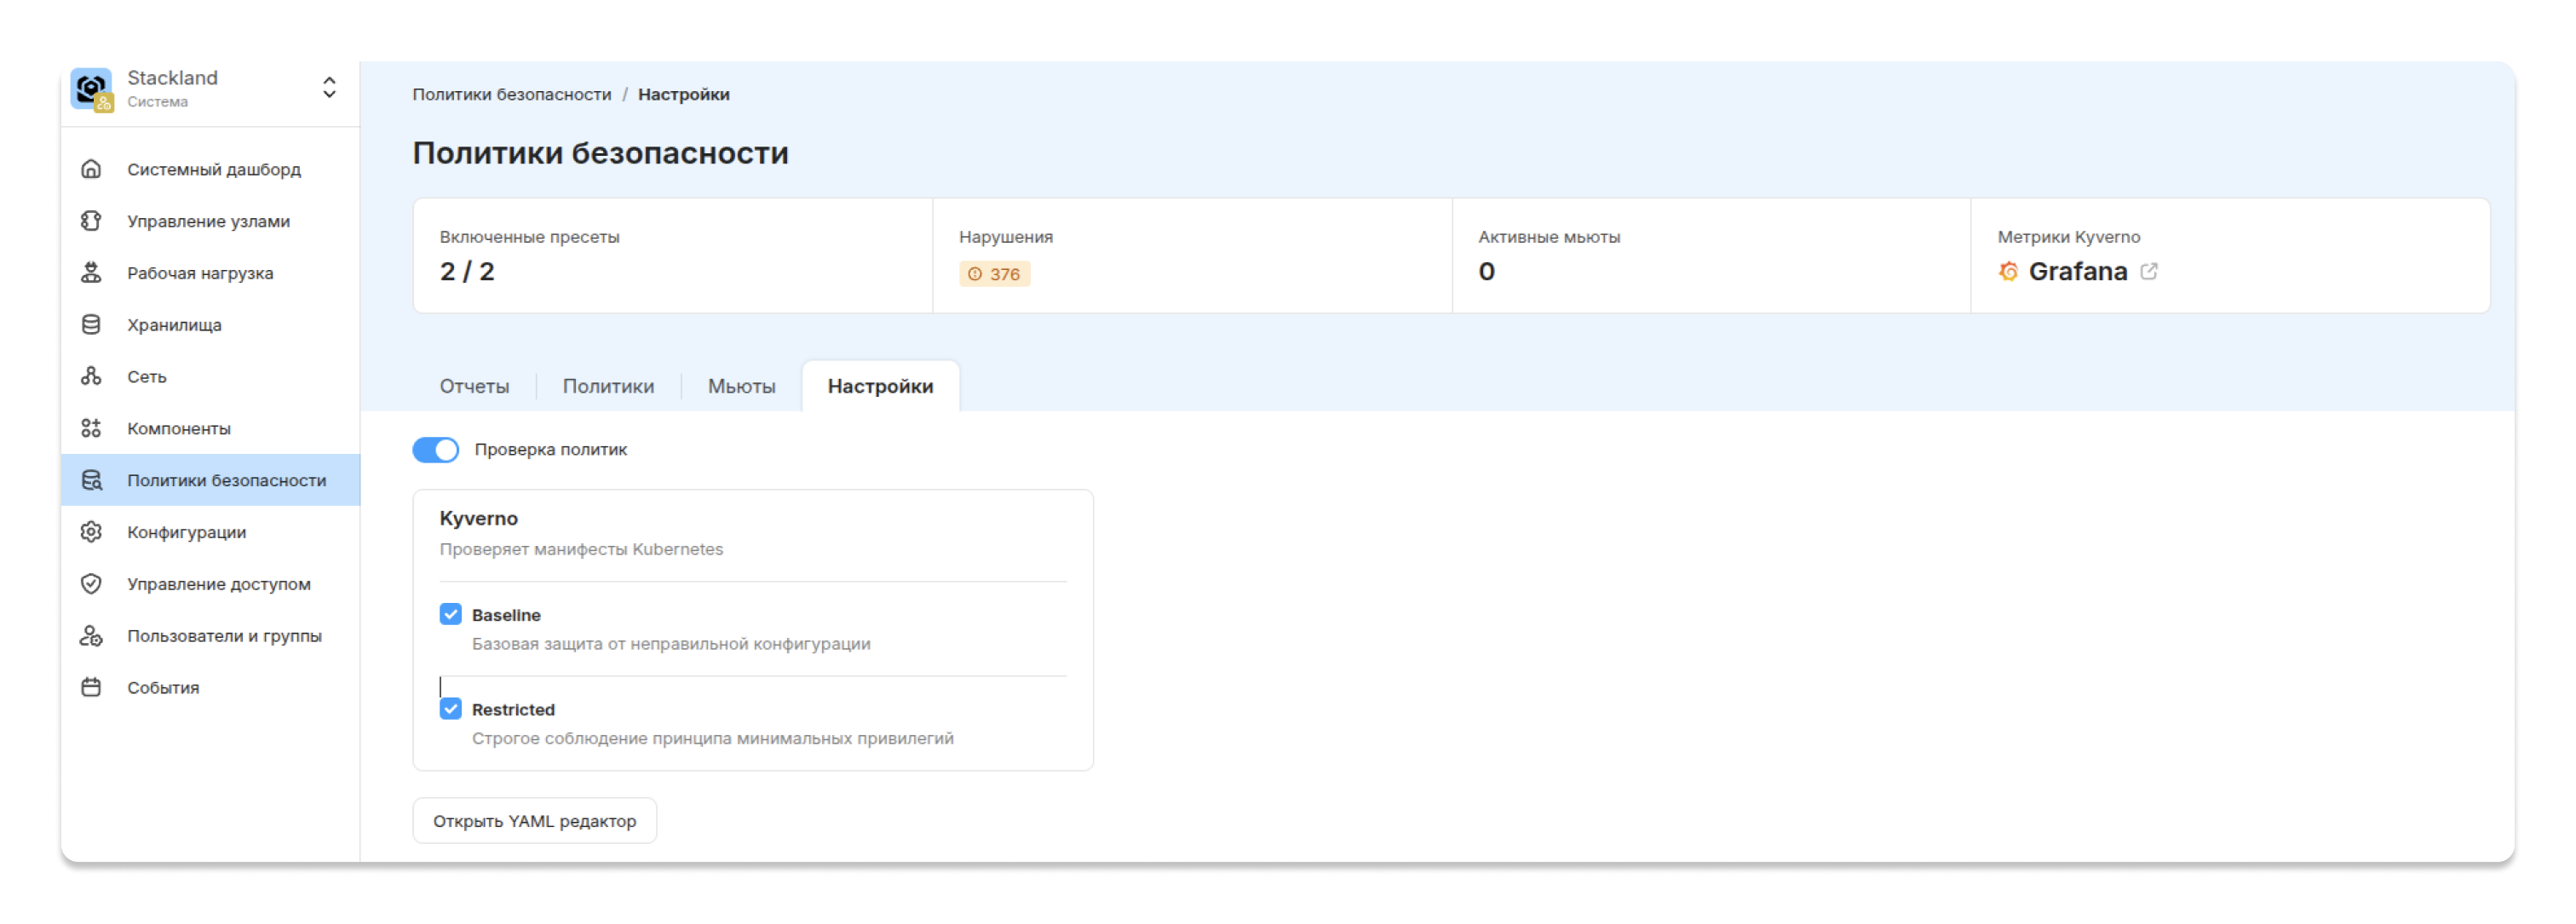
Task: Click the users icon beside Пользователи и группы
Action: (x=91, y=637)
